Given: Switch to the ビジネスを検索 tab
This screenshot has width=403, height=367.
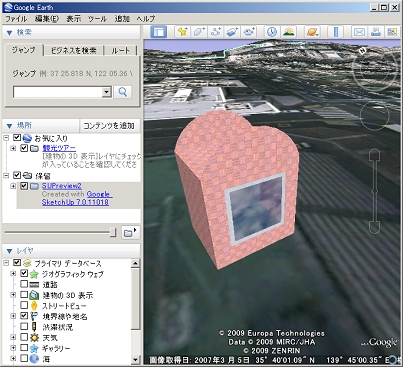Looking at the screenshot, I should click(74, 50).
